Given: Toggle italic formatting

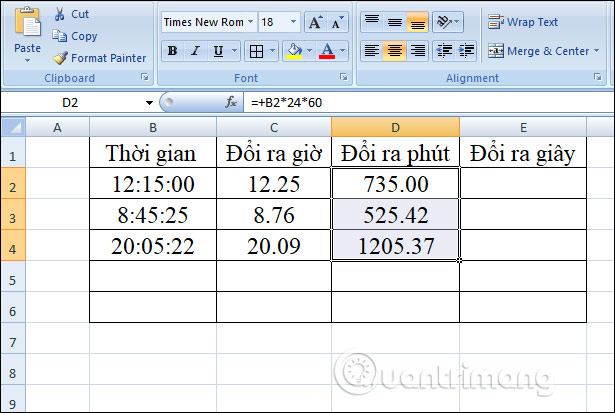Looking at the screenshot, I should pos(195,51).
